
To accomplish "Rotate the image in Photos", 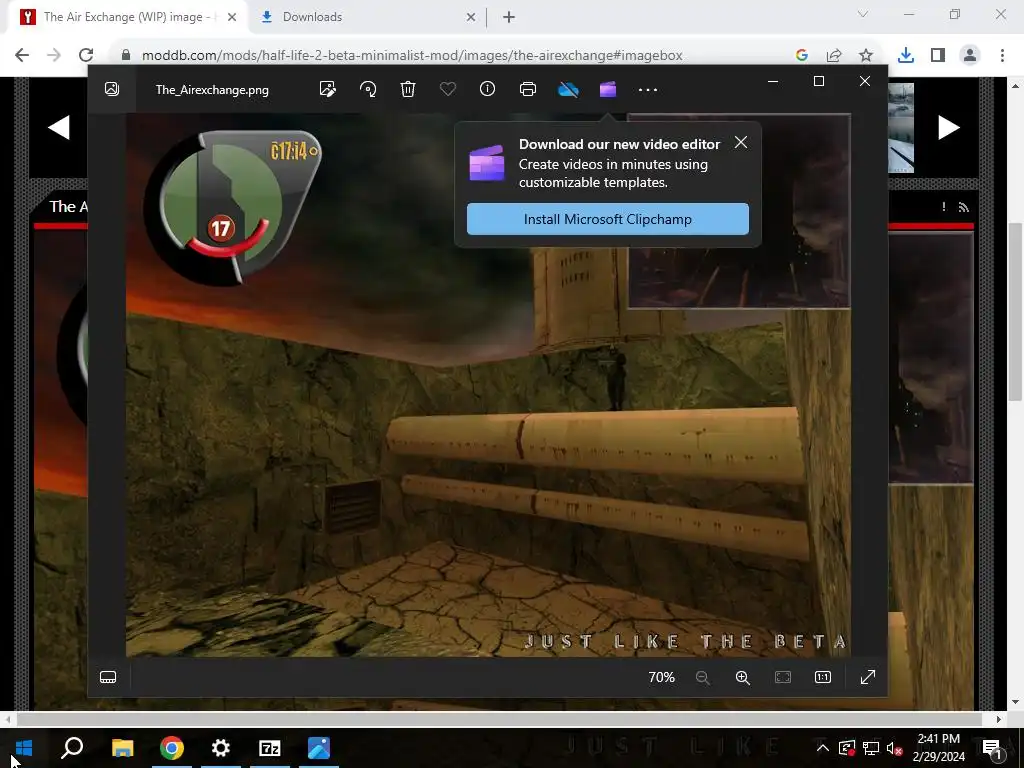I will coord(368,89).
